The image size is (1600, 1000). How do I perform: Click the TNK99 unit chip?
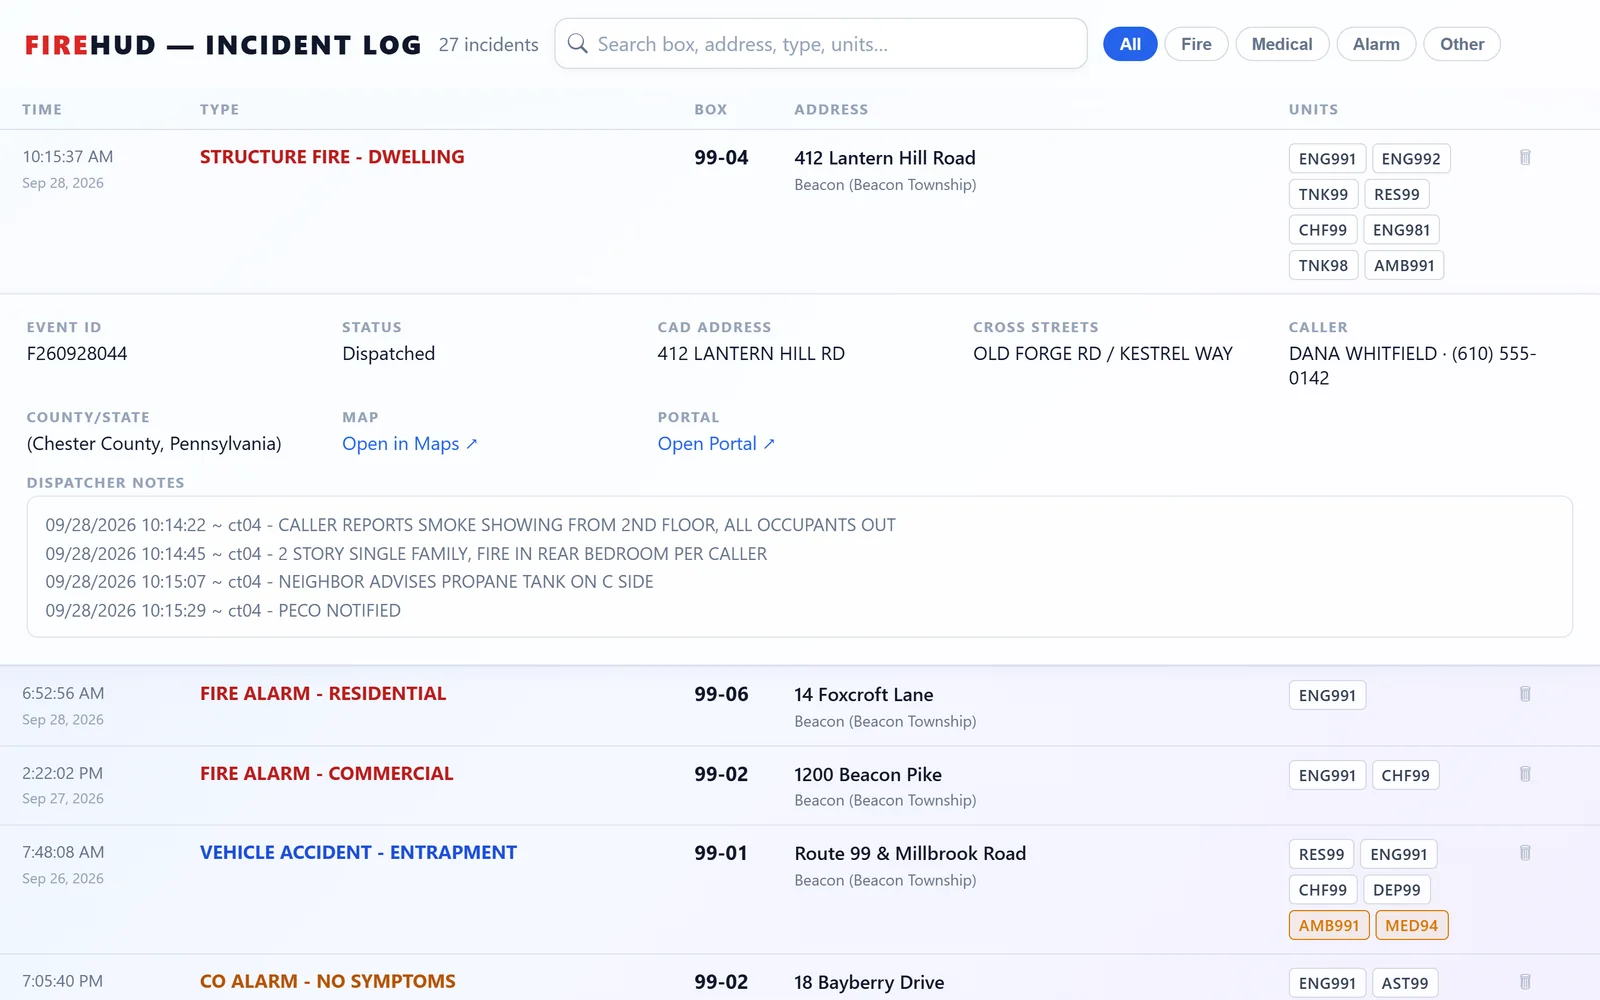pyautogui.click(x=1323, y=195)
